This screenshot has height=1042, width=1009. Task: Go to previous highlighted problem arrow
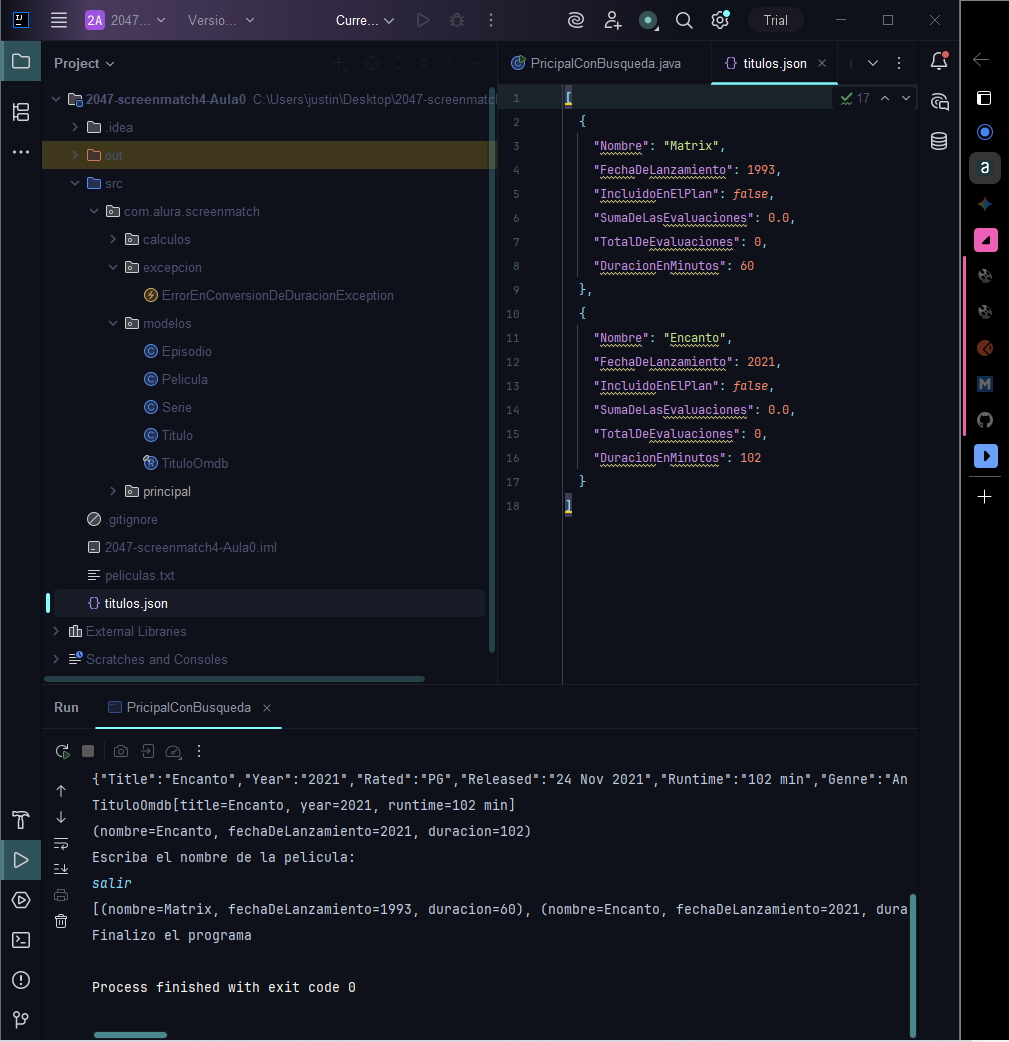[885, 98]
